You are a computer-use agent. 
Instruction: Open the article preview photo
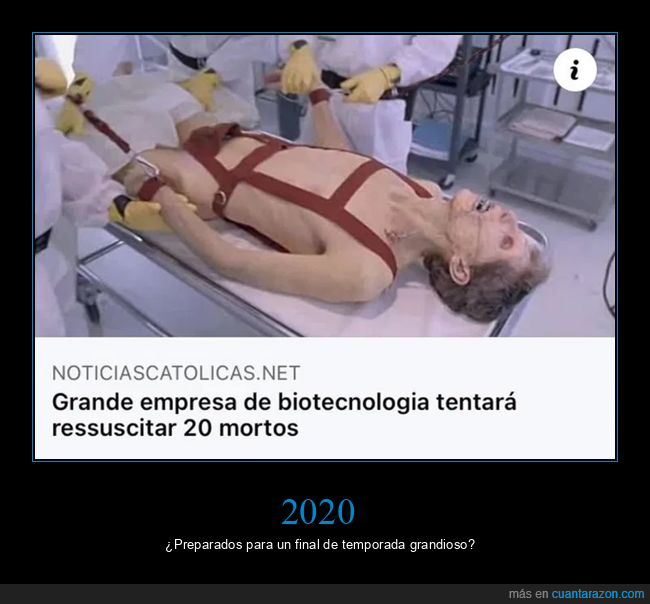point(325,186)
